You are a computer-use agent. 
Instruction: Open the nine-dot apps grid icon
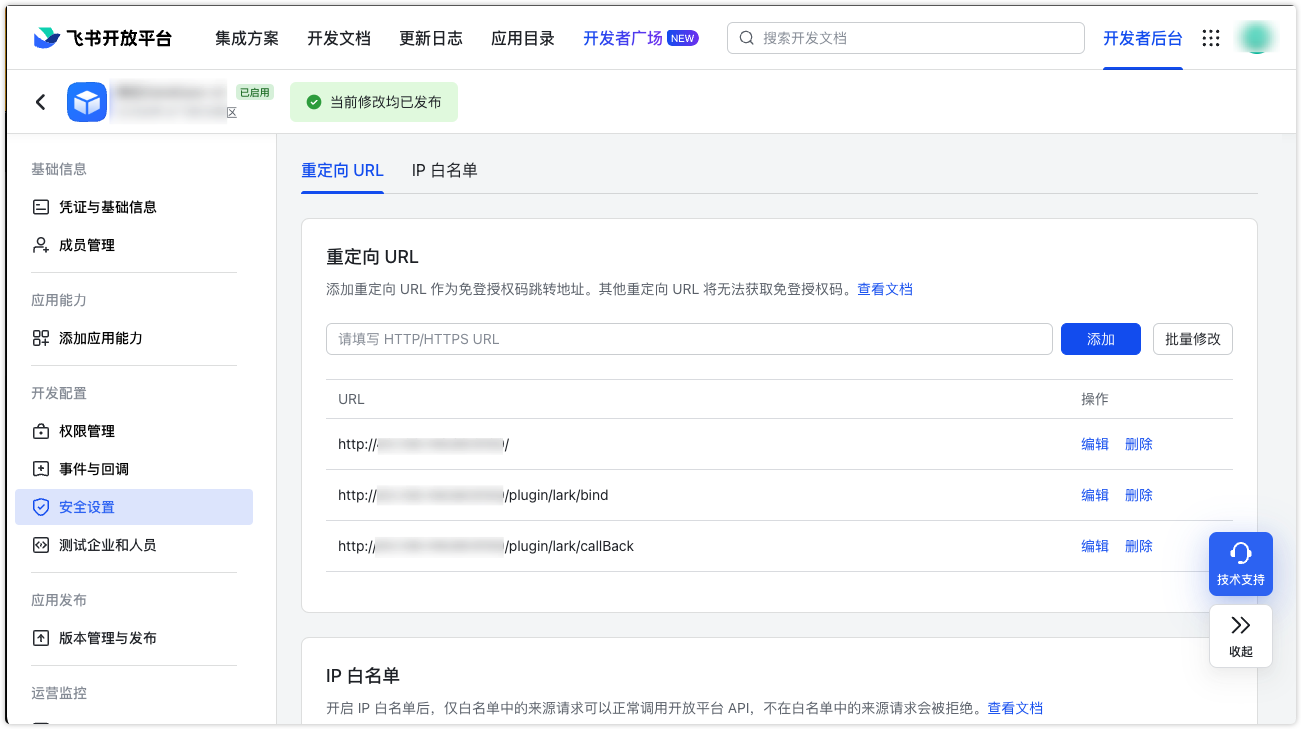pyautogui.click(x=1211, y=38)
